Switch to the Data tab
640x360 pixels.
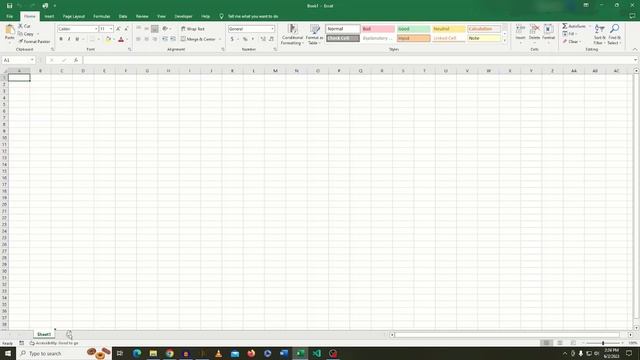(x=122, y=16)
